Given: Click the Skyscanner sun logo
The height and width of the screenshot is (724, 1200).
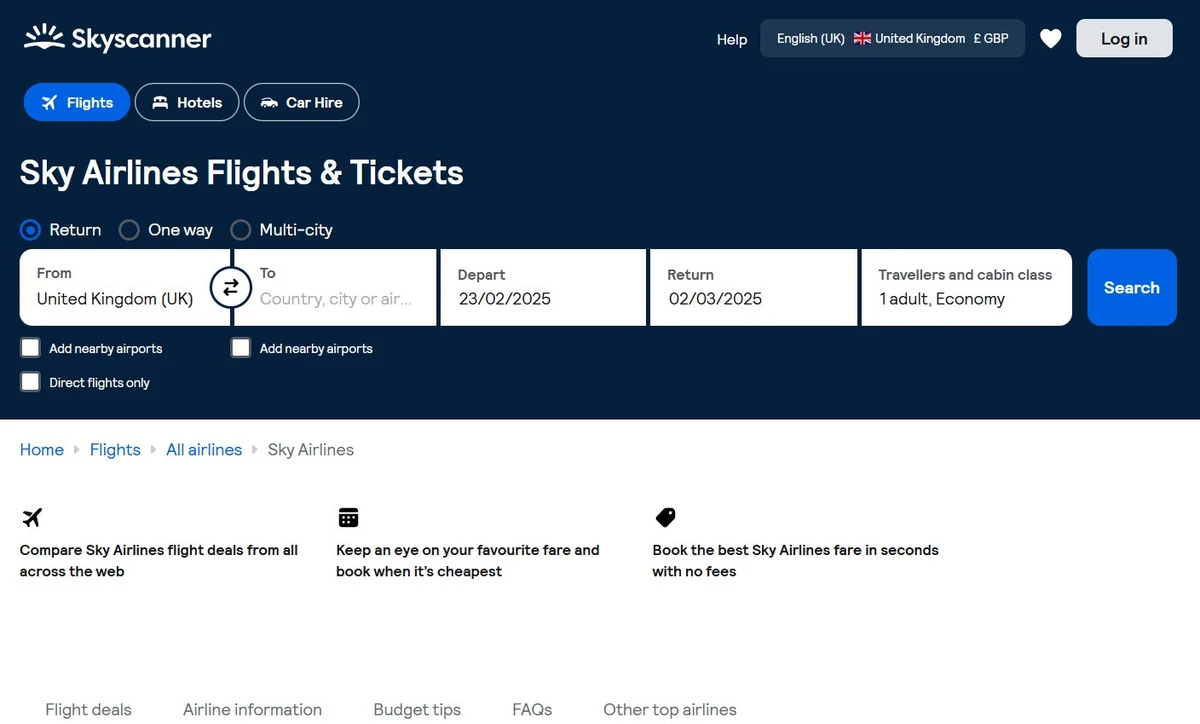Looking at the screenshot, I should (44, 38).
